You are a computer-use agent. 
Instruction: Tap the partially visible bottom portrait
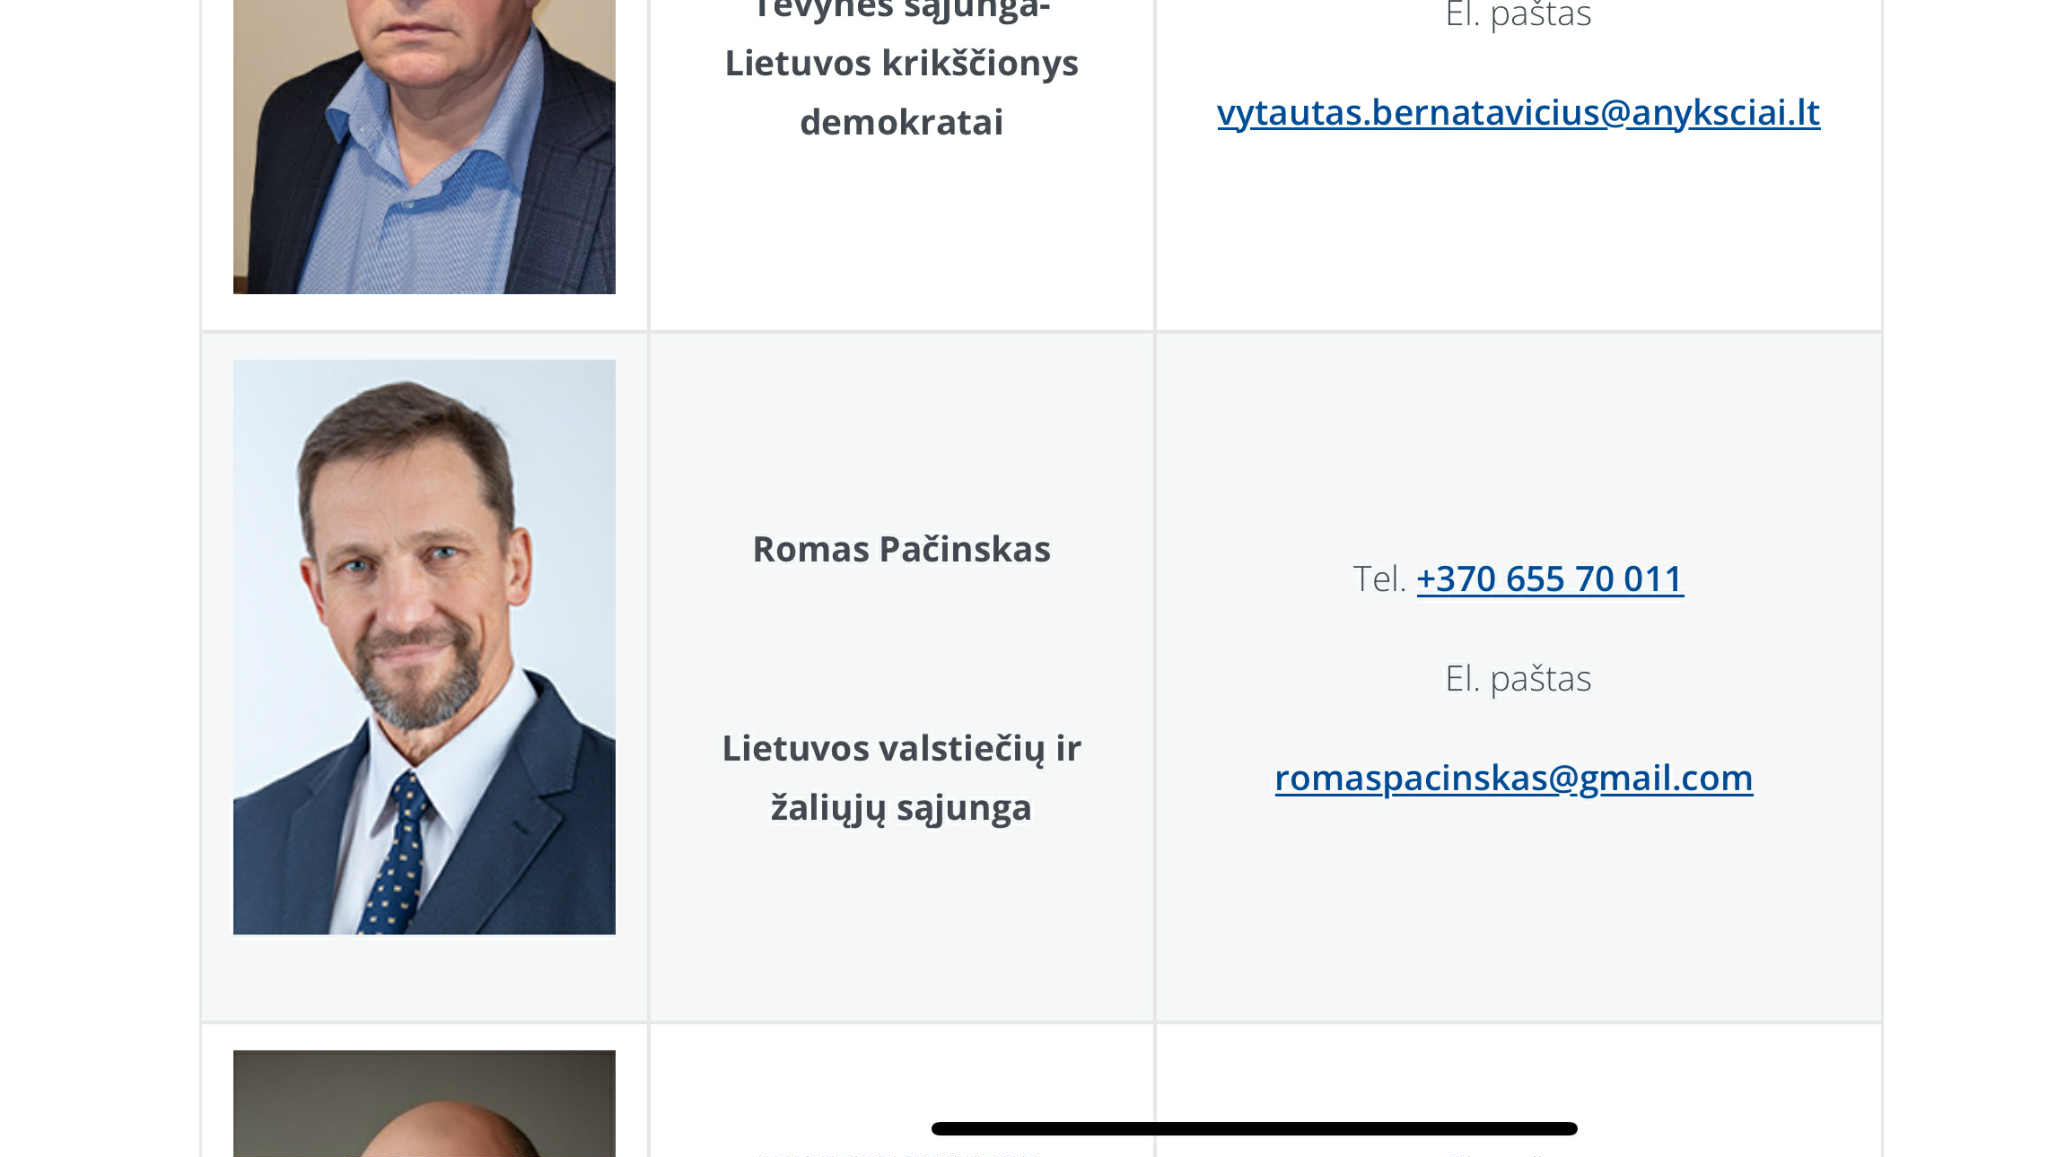click(424, 1103)
